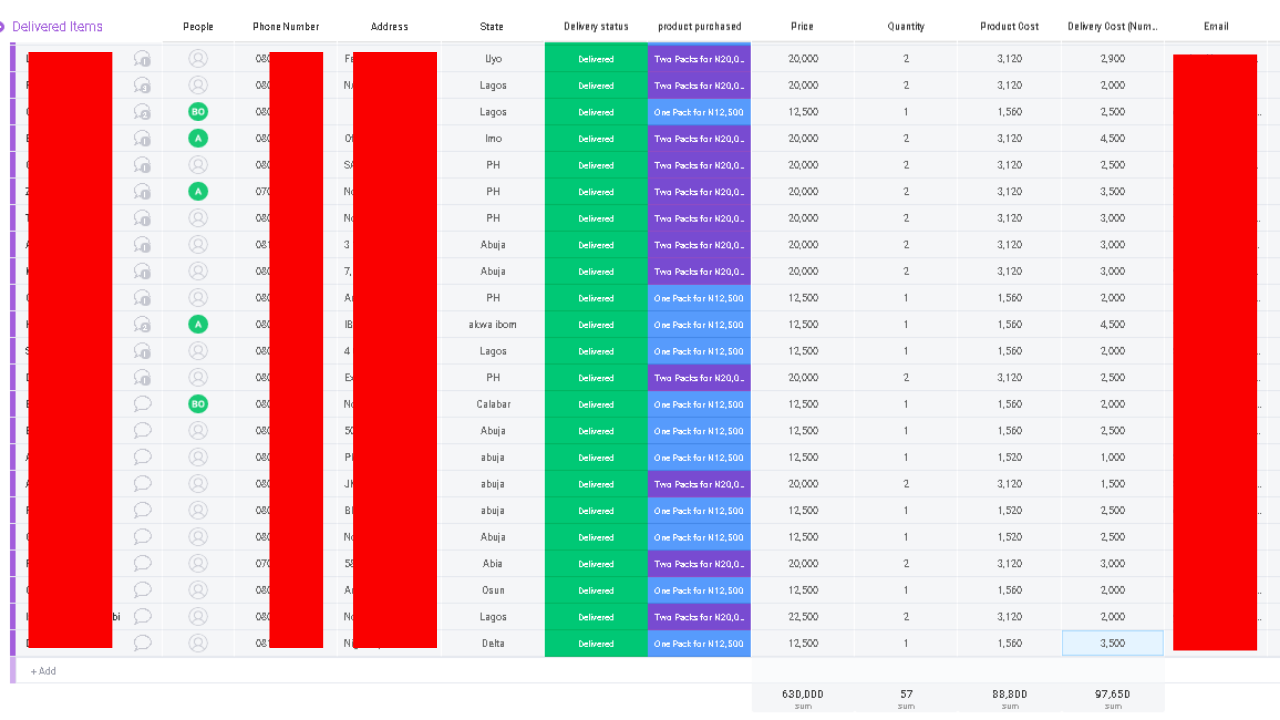The height and width of the screenshot is (720, 1280).
Task: Click the 97,650 delivery cost sum
Action: click(1112, 698)
